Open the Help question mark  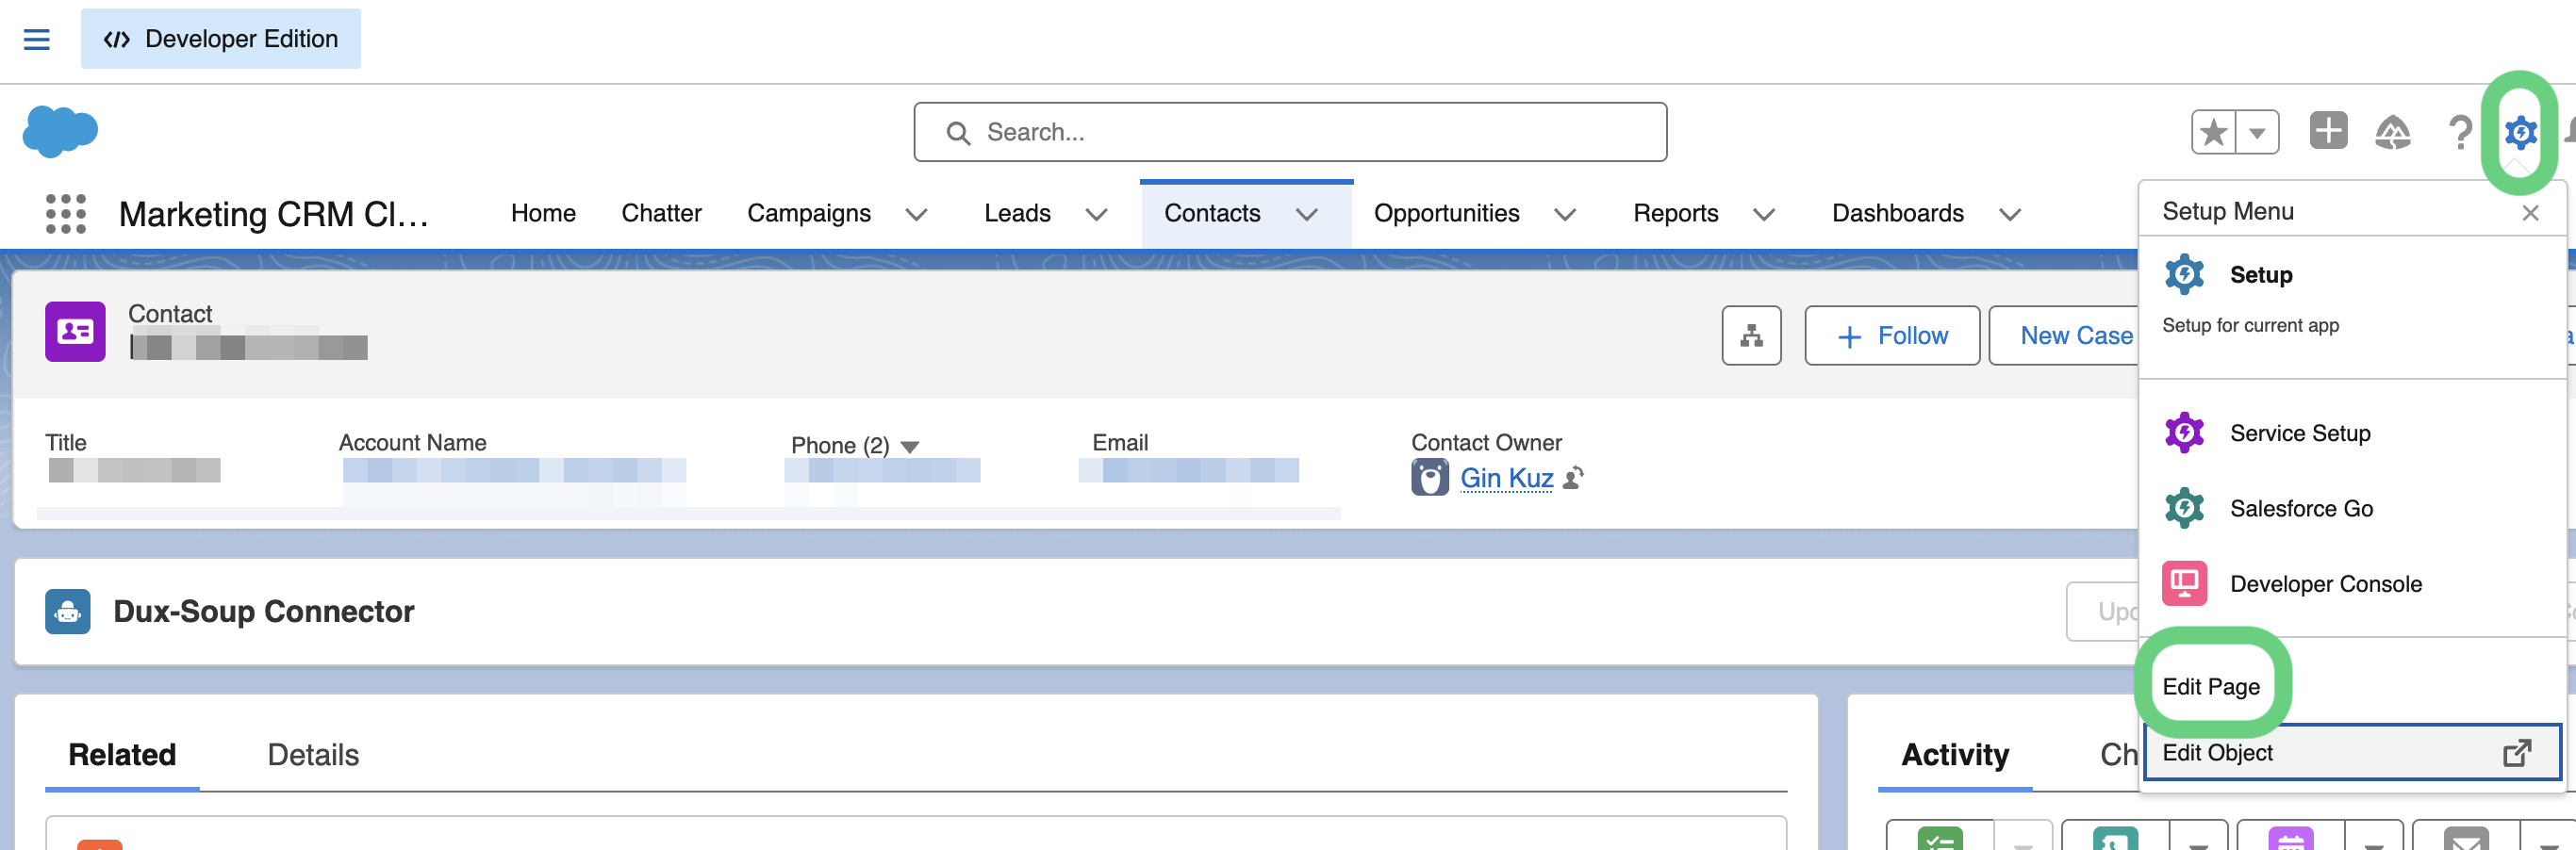point(2460,132)
